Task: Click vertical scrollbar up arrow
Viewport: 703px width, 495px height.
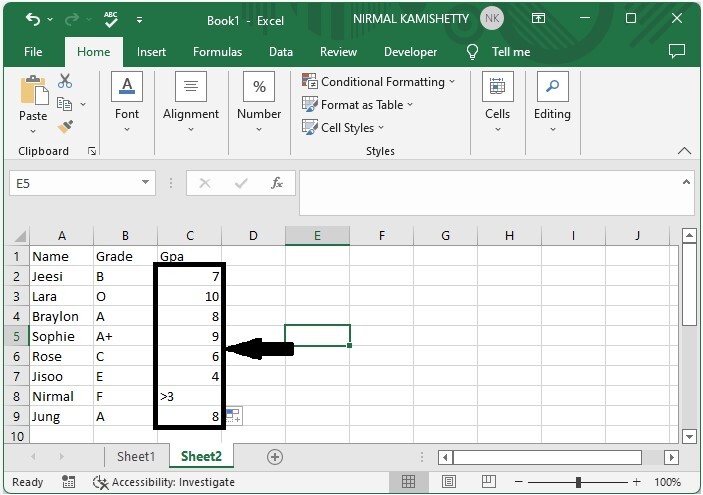Action: [689, 235]
